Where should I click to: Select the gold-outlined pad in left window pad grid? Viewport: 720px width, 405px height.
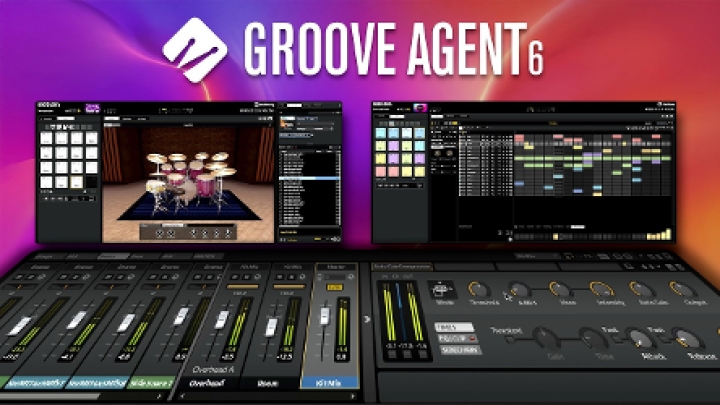coord(76,182)
